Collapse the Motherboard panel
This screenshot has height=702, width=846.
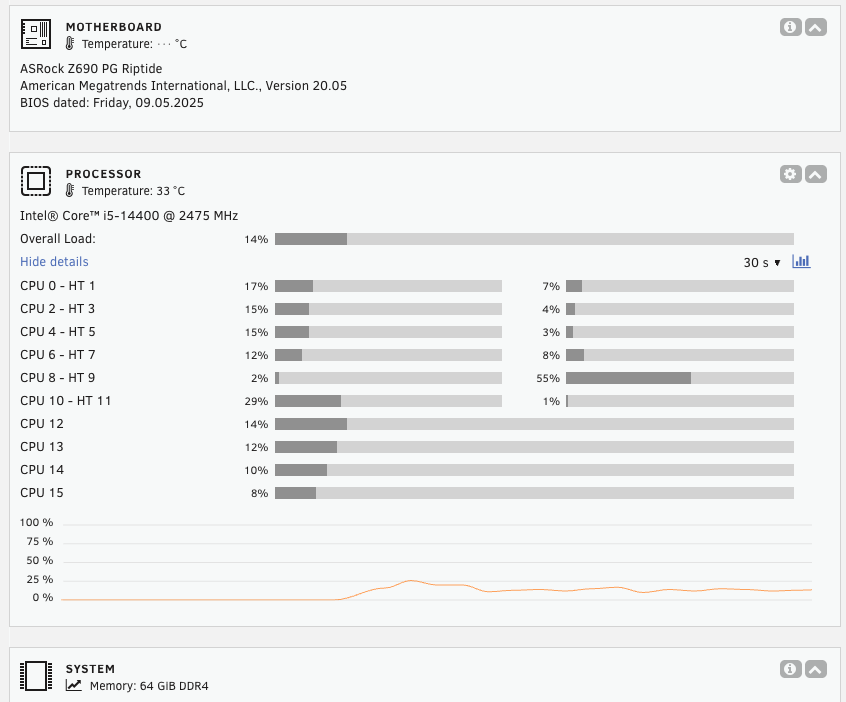pos(816,27)
